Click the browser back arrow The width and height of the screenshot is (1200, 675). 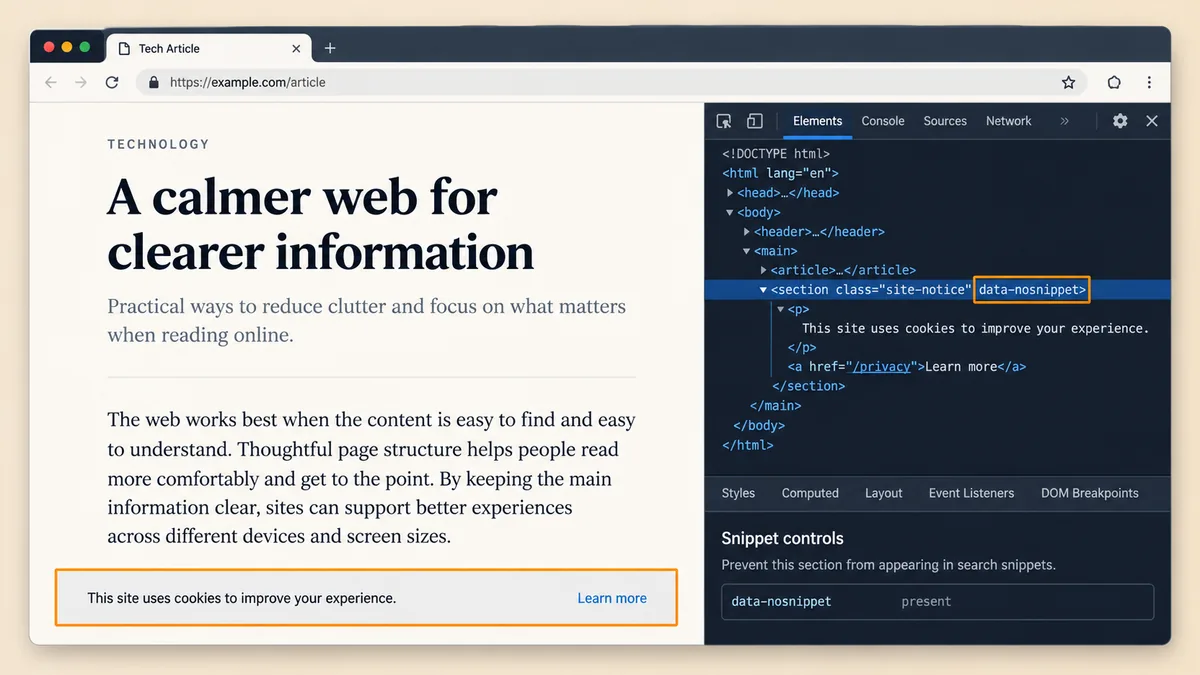point(51,83)
